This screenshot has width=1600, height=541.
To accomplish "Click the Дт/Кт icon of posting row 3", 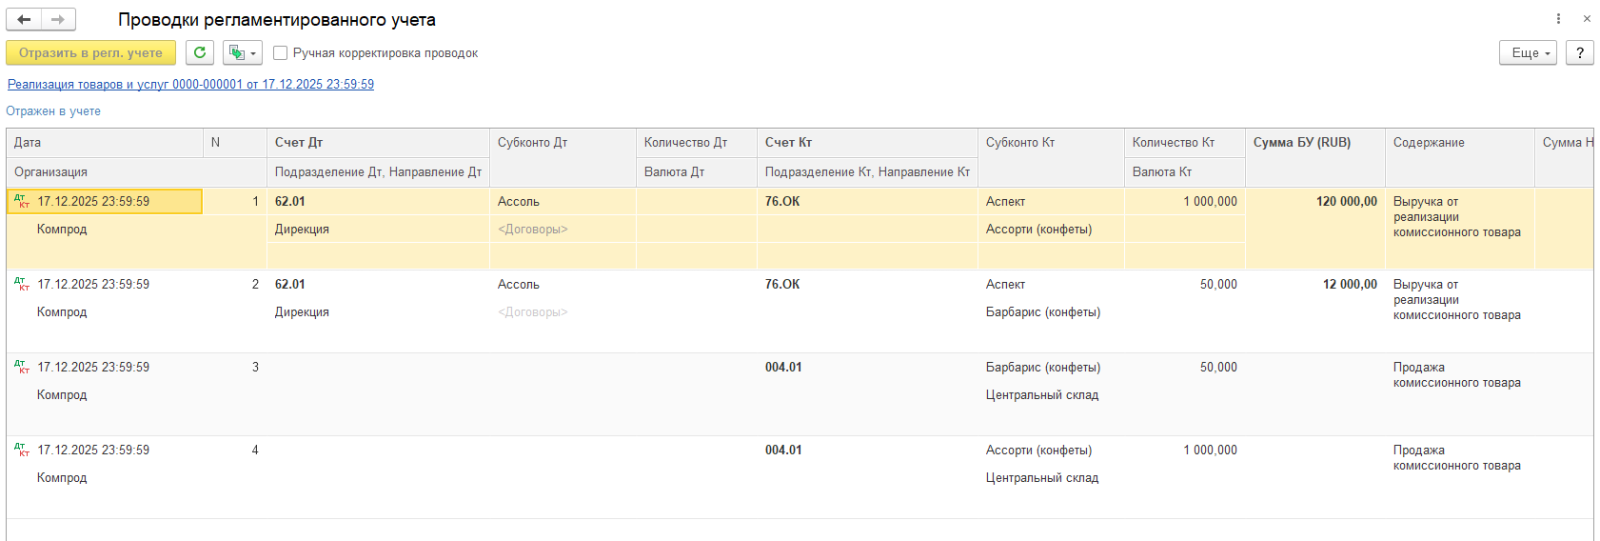I will point(22,367).
